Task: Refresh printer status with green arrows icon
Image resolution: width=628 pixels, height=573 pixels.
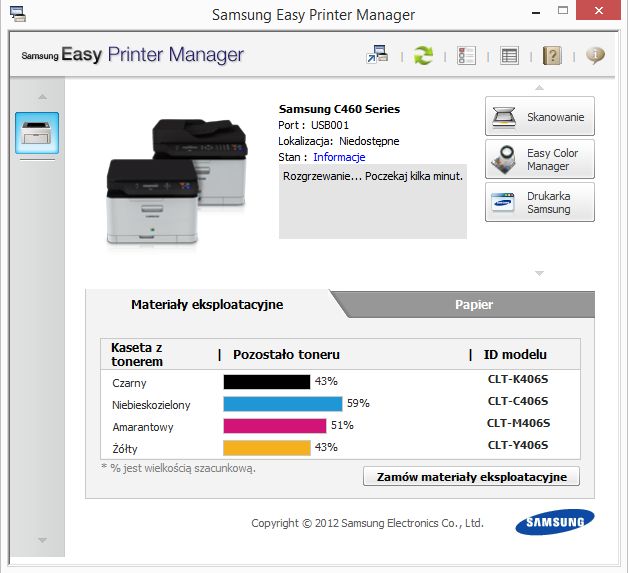Action: 423,55
